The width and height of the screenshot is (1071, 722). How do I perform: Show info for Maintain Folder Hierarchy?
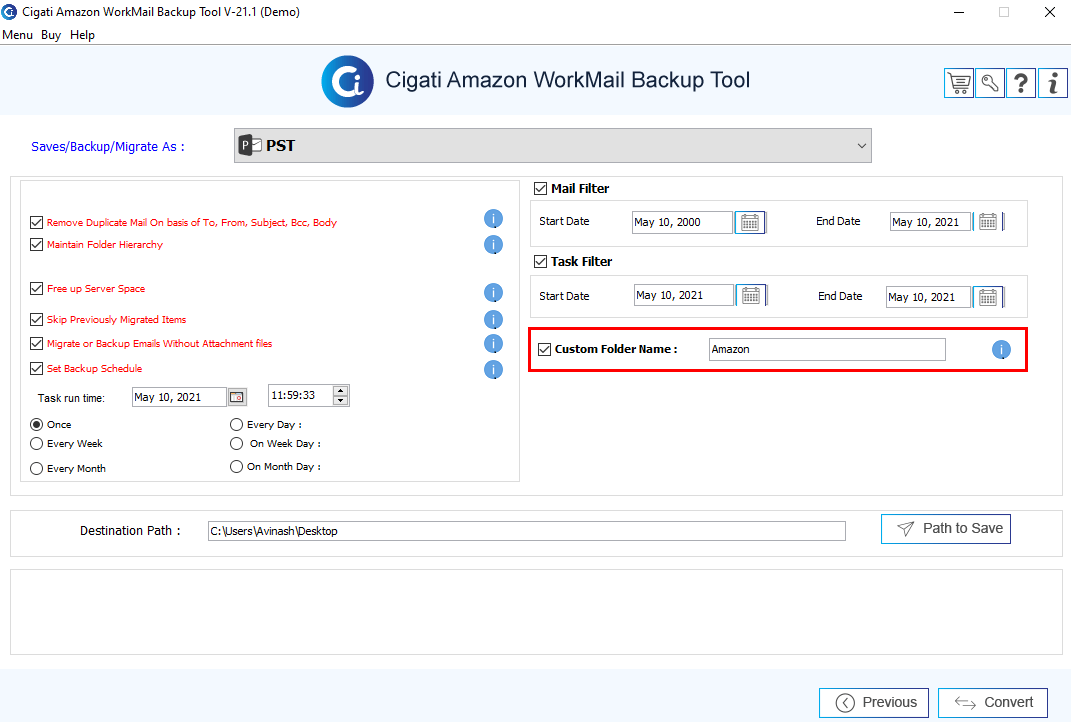(493, 245)
